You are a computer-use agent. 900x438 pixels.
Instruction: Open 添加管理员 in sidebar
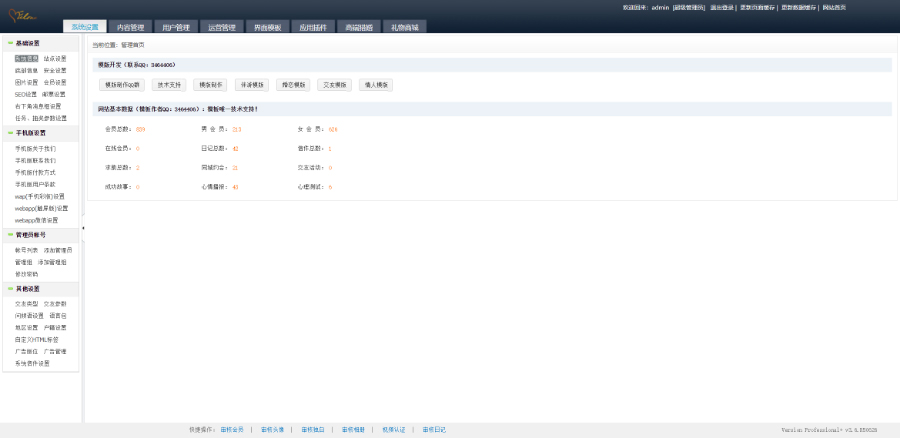[x=58, y=250]
